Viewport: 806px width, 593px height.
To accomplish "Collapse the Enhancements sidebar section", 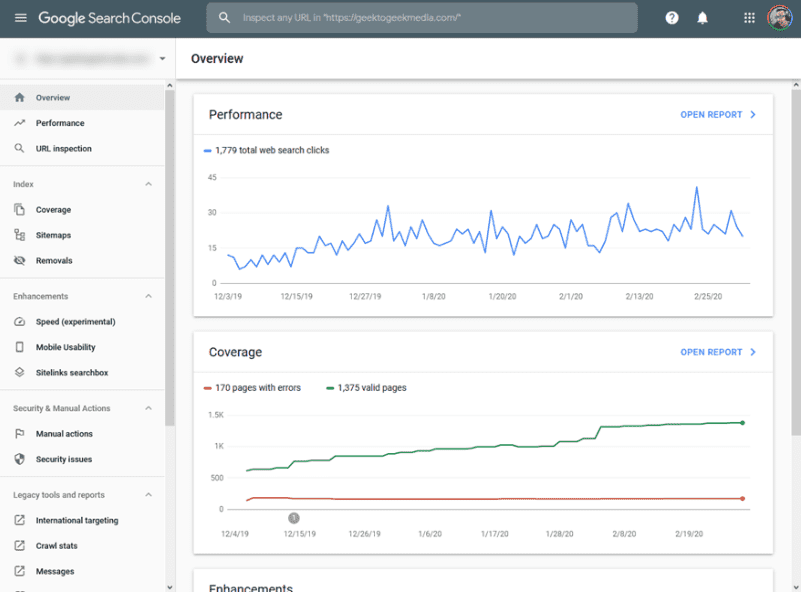I will pyautogui.click(x=148, y=296).
